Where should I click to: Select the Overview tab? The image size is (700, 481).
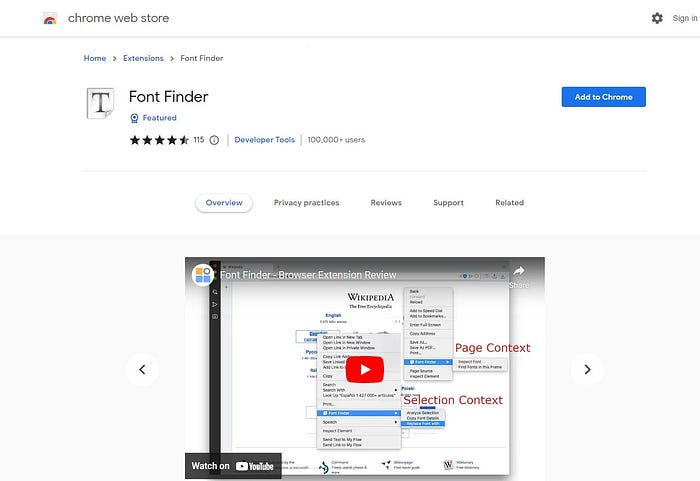224,203
